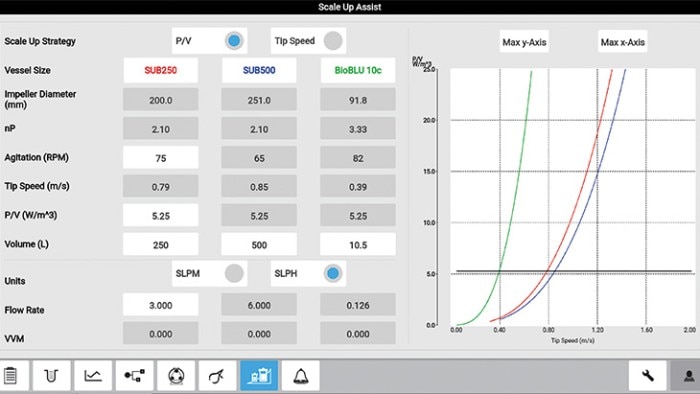Change the SUB500 vessel size
Image resolution: width=700 pixels, height=394 pixels.
tap(259, 70)
